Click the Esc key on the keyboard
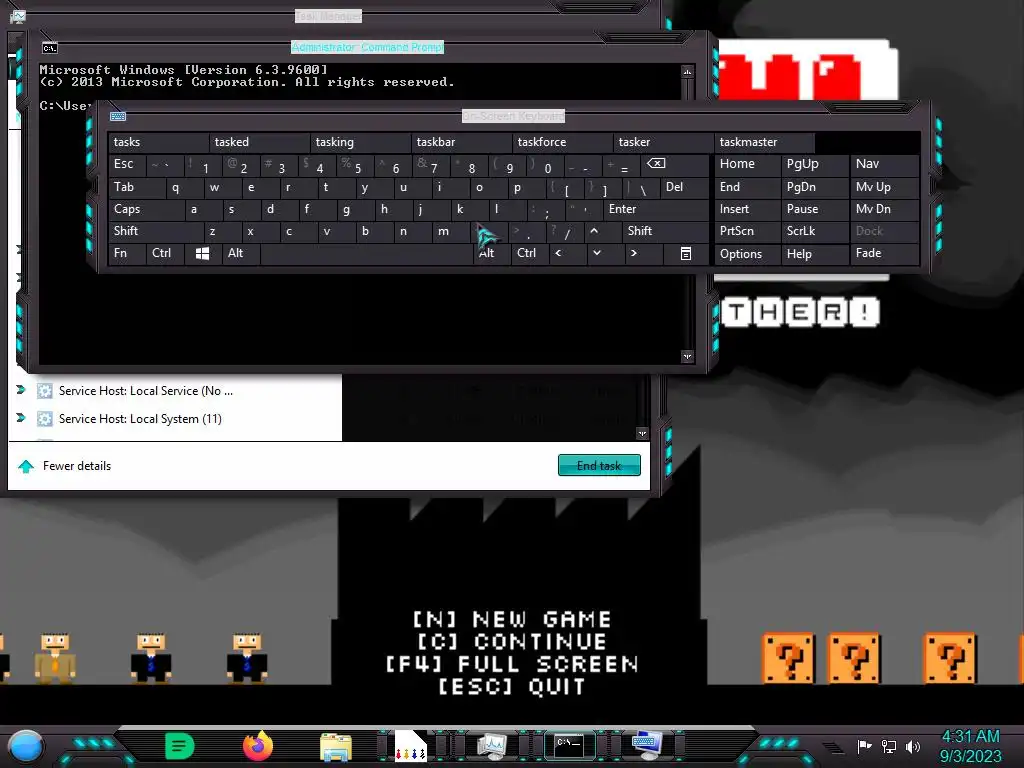 (x=127, y=164)
